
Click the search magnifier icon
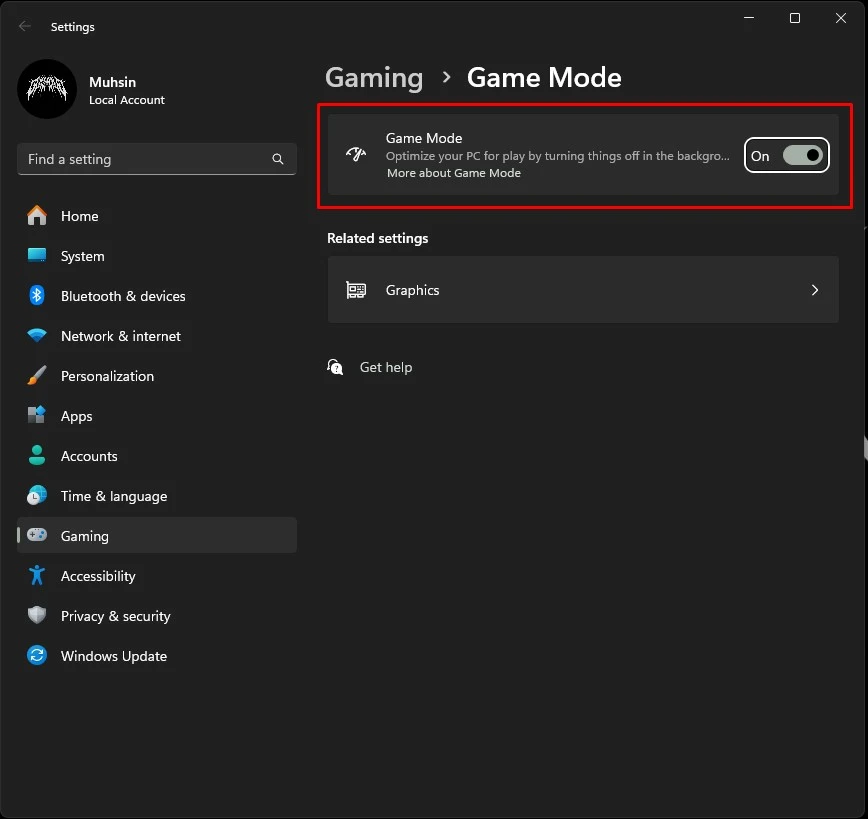pyautogui.click(x=278, y=159)
